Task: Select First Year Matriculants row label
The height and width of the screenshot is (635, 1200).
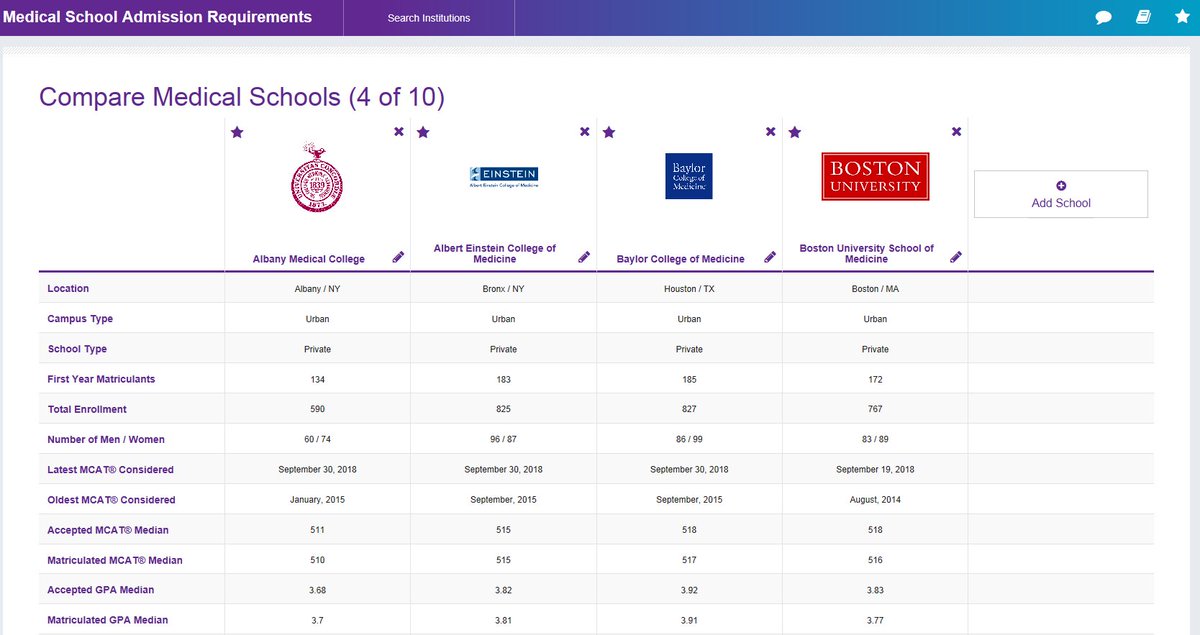Action: [101, 379]
